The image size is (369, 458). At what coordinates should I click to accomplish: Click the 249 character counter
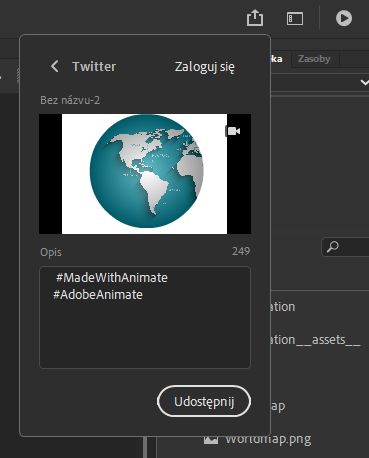(241, 251)
